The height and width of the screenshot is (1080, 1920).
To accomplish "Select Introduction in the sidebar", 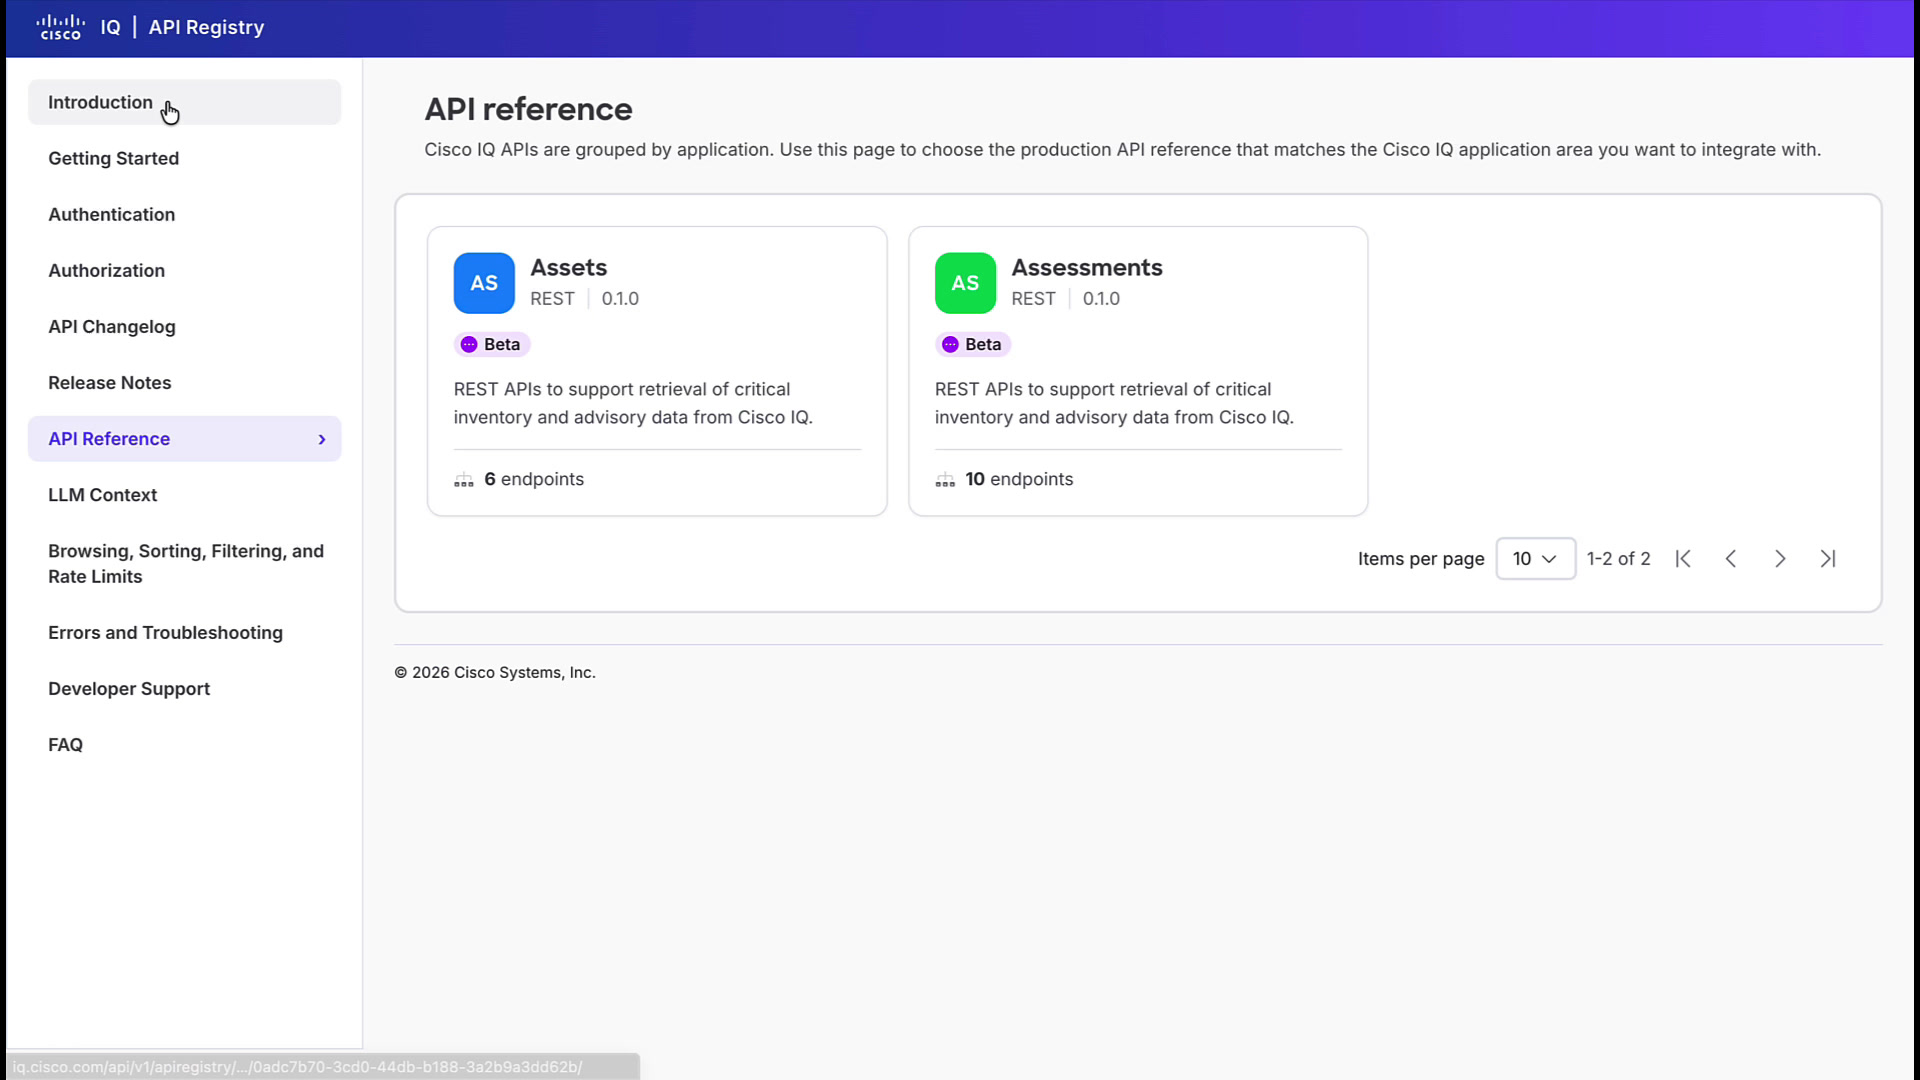I will point(184,102).
